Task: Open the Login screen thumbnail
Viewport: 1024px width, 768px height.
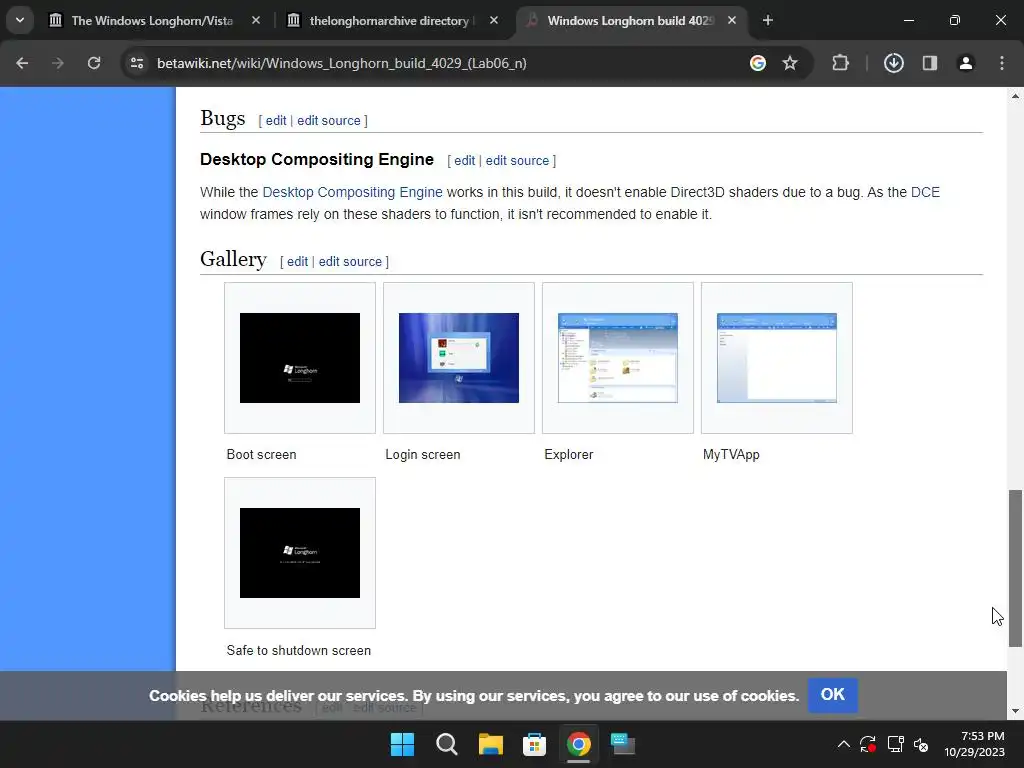Action: 459,358
